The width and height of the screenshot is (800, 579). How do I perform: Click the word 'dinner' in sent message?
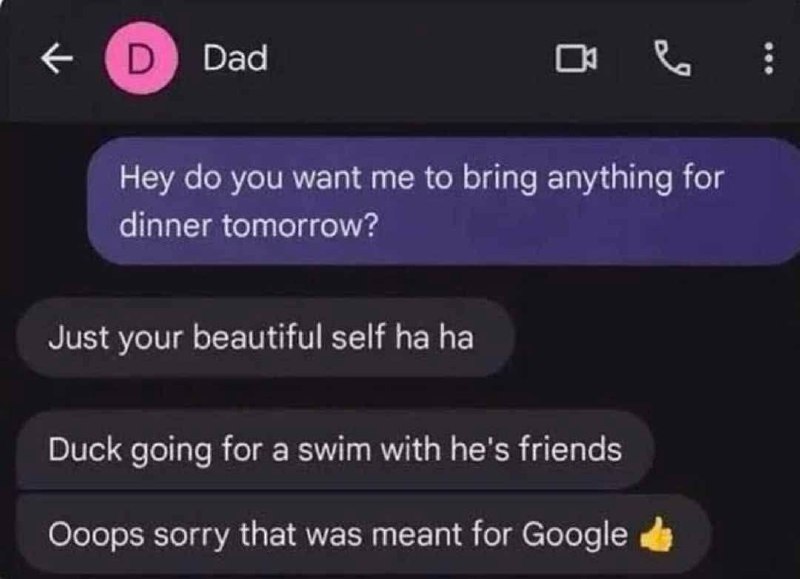[165, 225]
